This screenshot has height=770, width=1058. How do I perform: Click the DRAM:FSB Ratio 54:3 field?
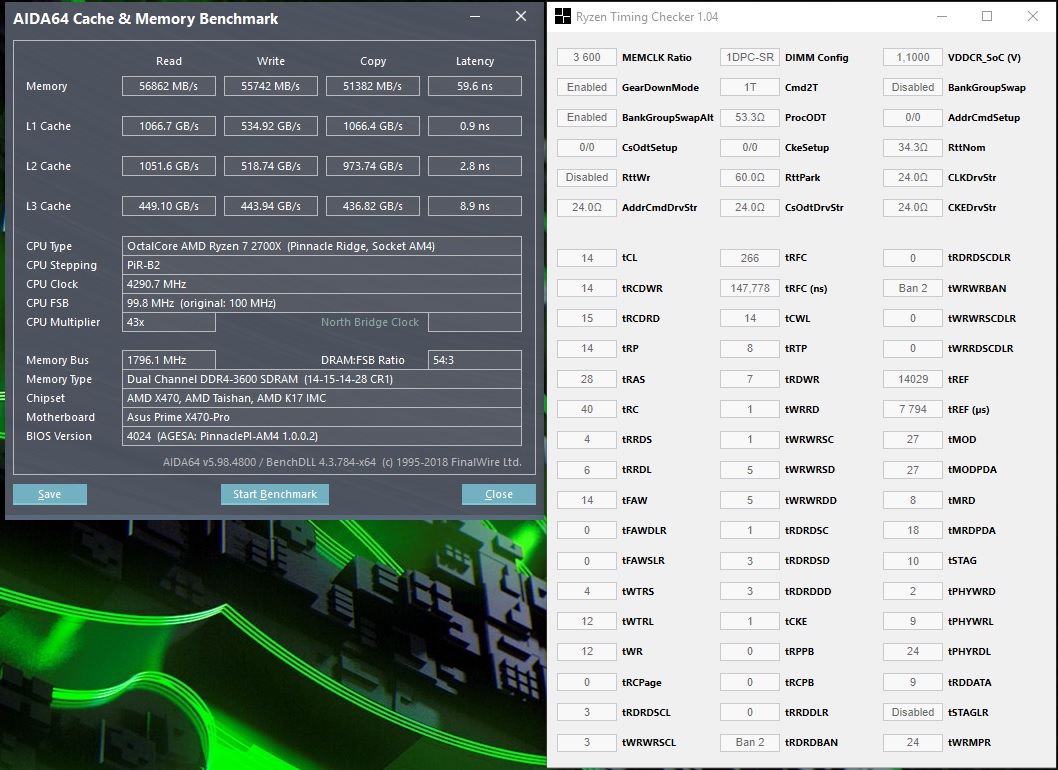click(x=474, y=360)
